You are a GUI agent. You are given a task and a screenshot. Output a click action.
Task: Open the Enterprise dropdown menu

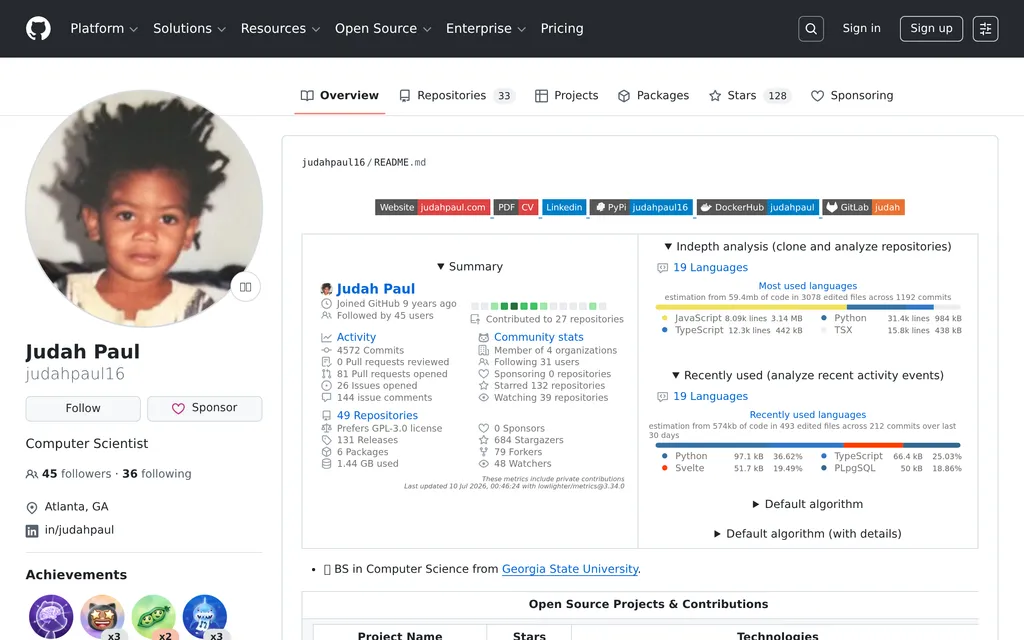(x=486, y=29)
